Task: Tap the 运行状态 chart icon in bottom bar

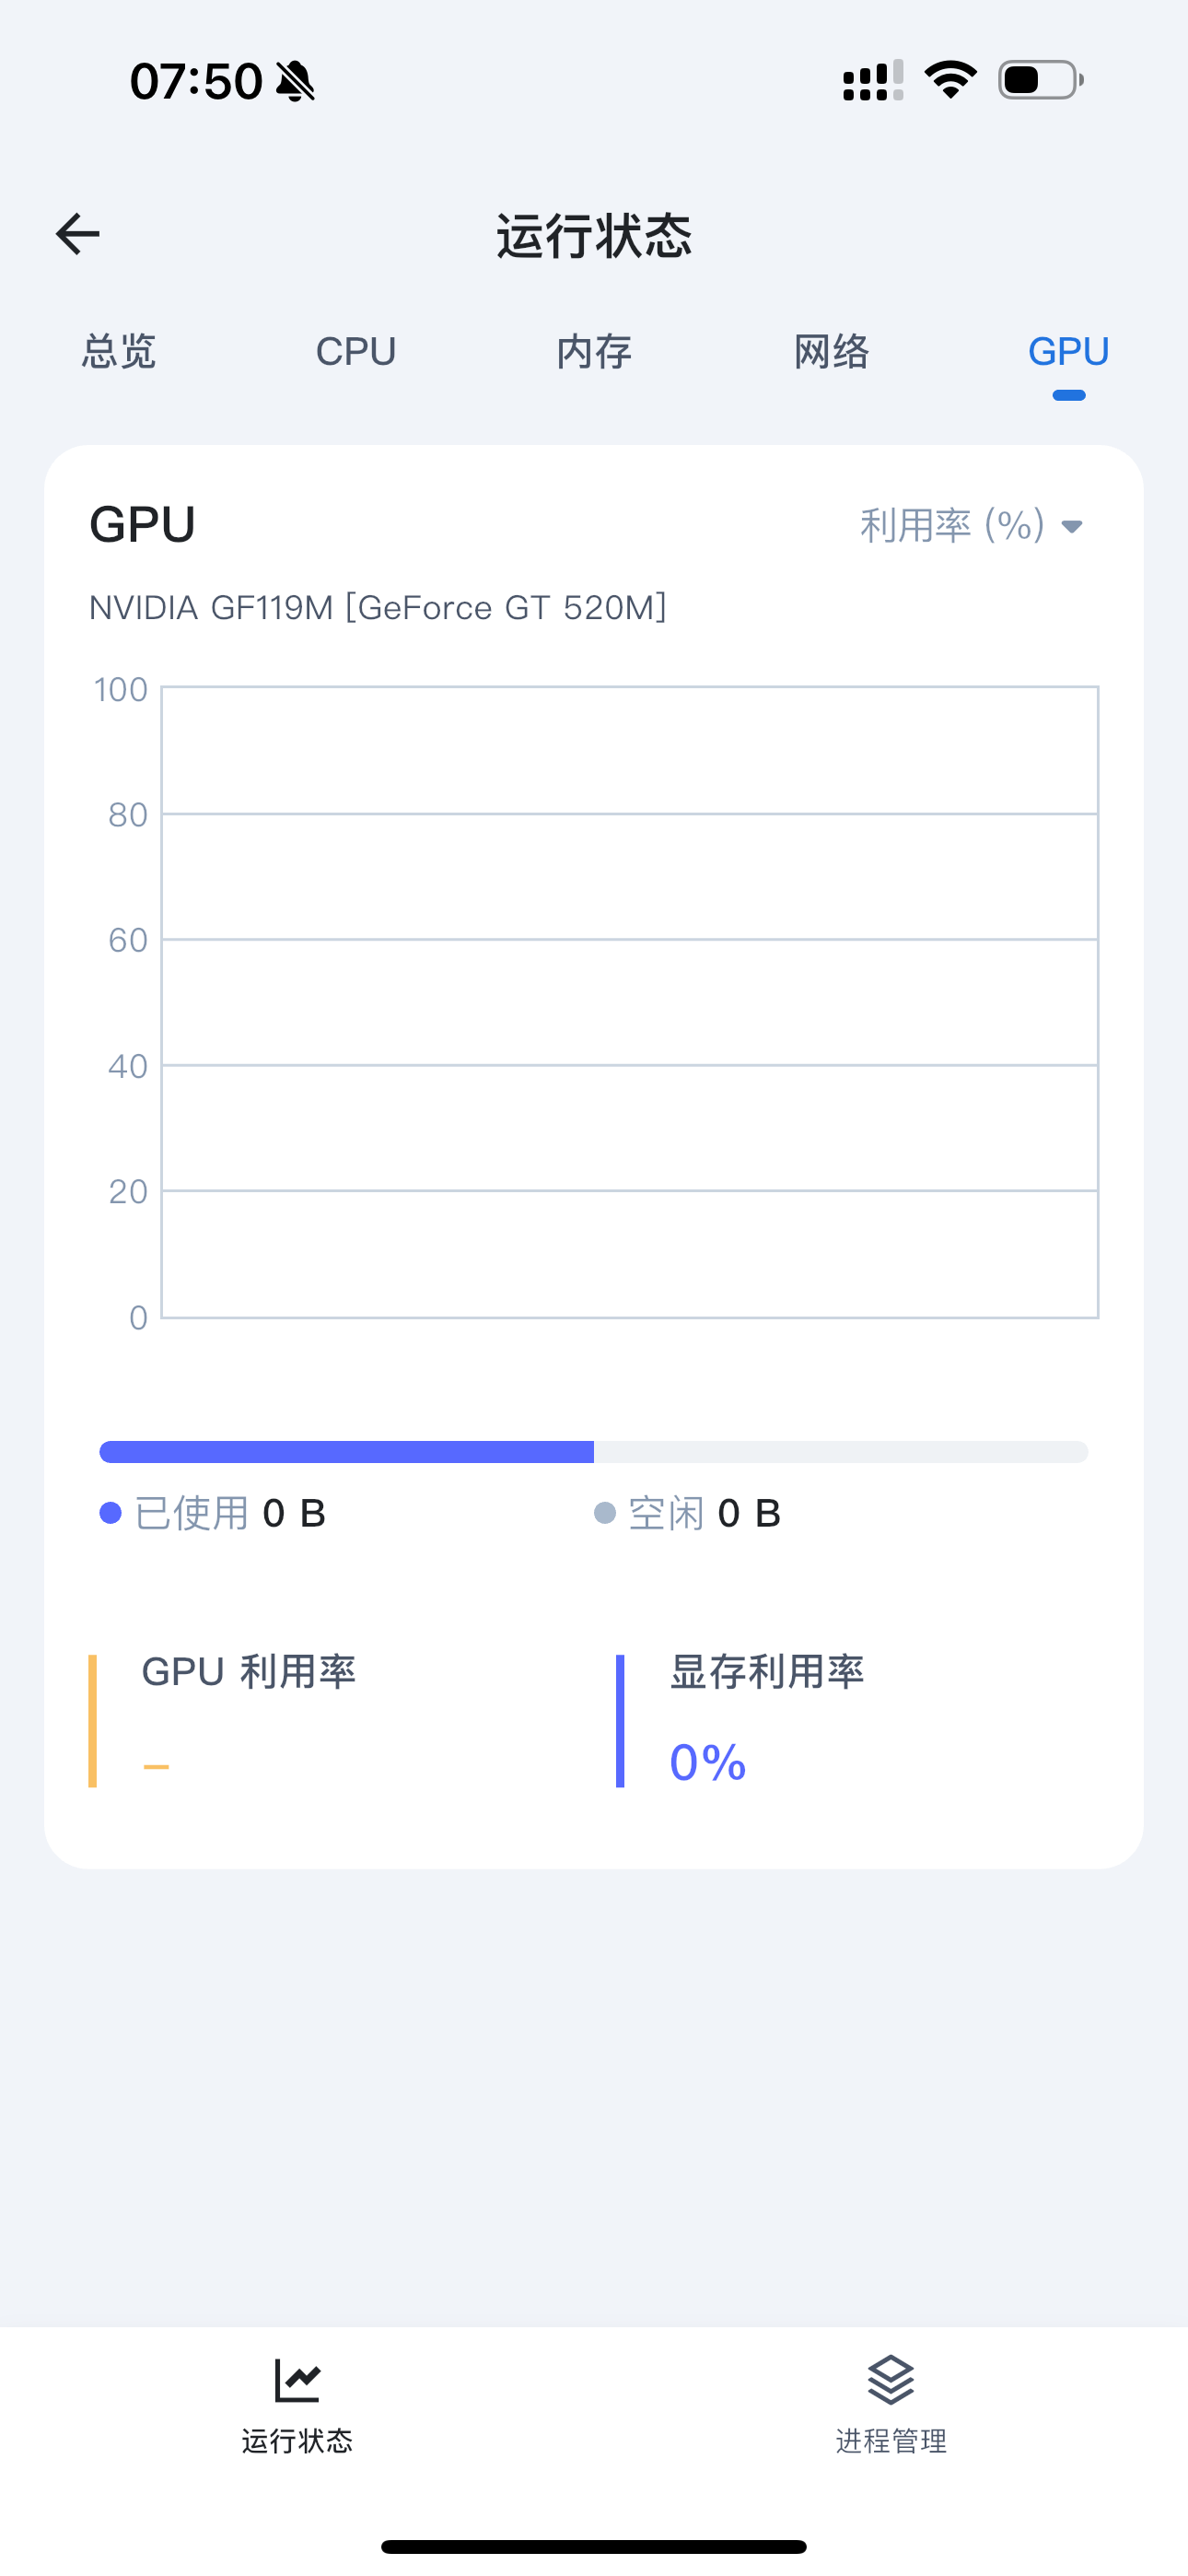Action: click(x=297, y=2380)
